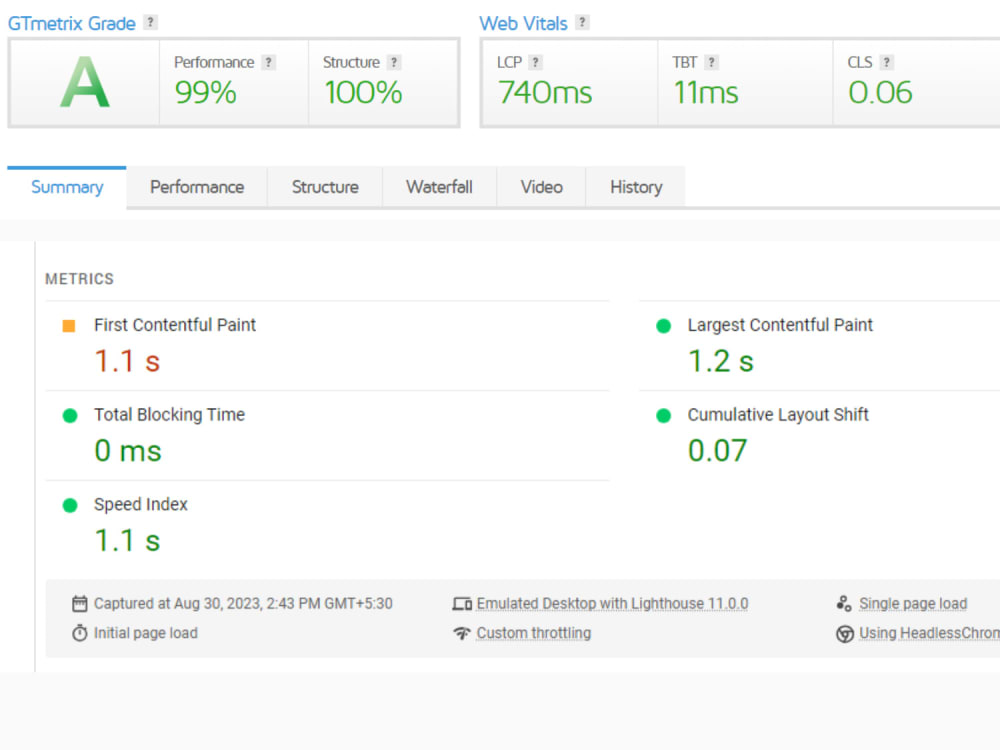The width and height of the screenshot is (1000, 750).
Task: Click the stopwatch icon beside Initial page load
Action: coord(80,633)
